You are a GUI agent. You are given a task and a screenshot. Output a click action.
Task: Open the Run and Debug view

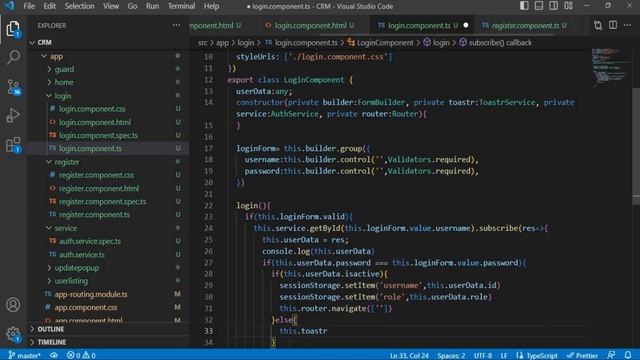13,116
